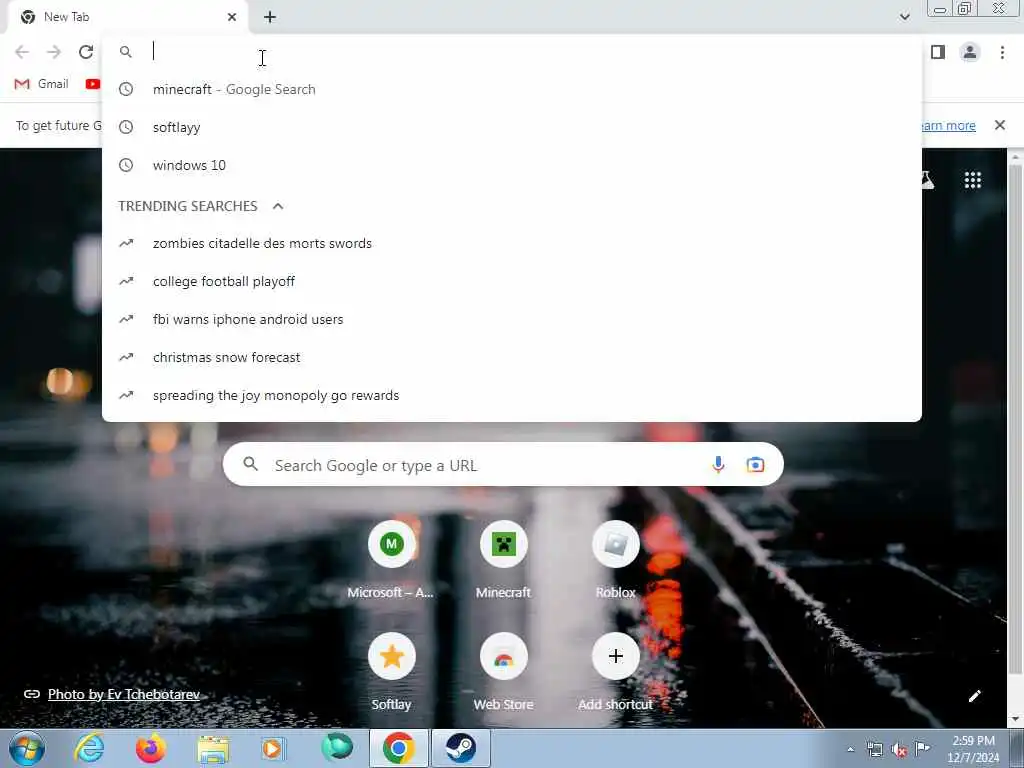The width and height of the screenshot is (1024, 768).
Task: Open the taskbar clock and date
Action: 973,749
